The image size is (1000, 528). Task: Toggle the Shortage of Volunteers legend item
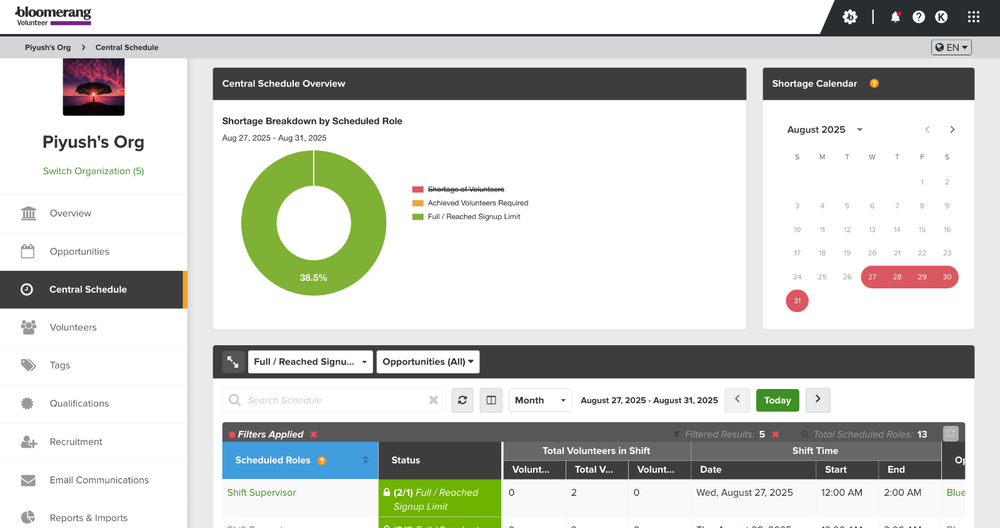[465, 189]
